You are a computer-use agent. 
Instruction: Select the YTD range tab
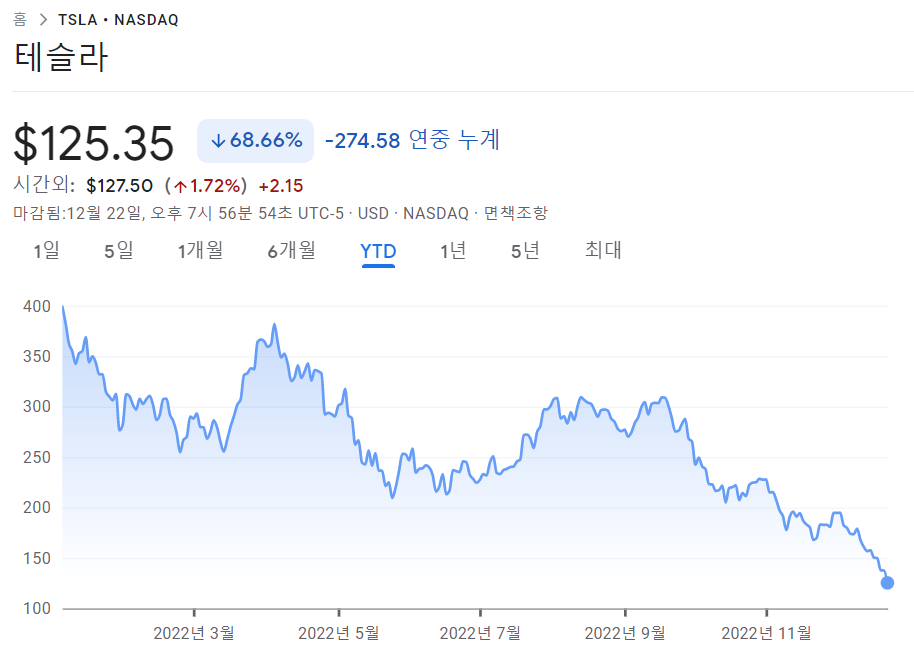click(378, 251)
